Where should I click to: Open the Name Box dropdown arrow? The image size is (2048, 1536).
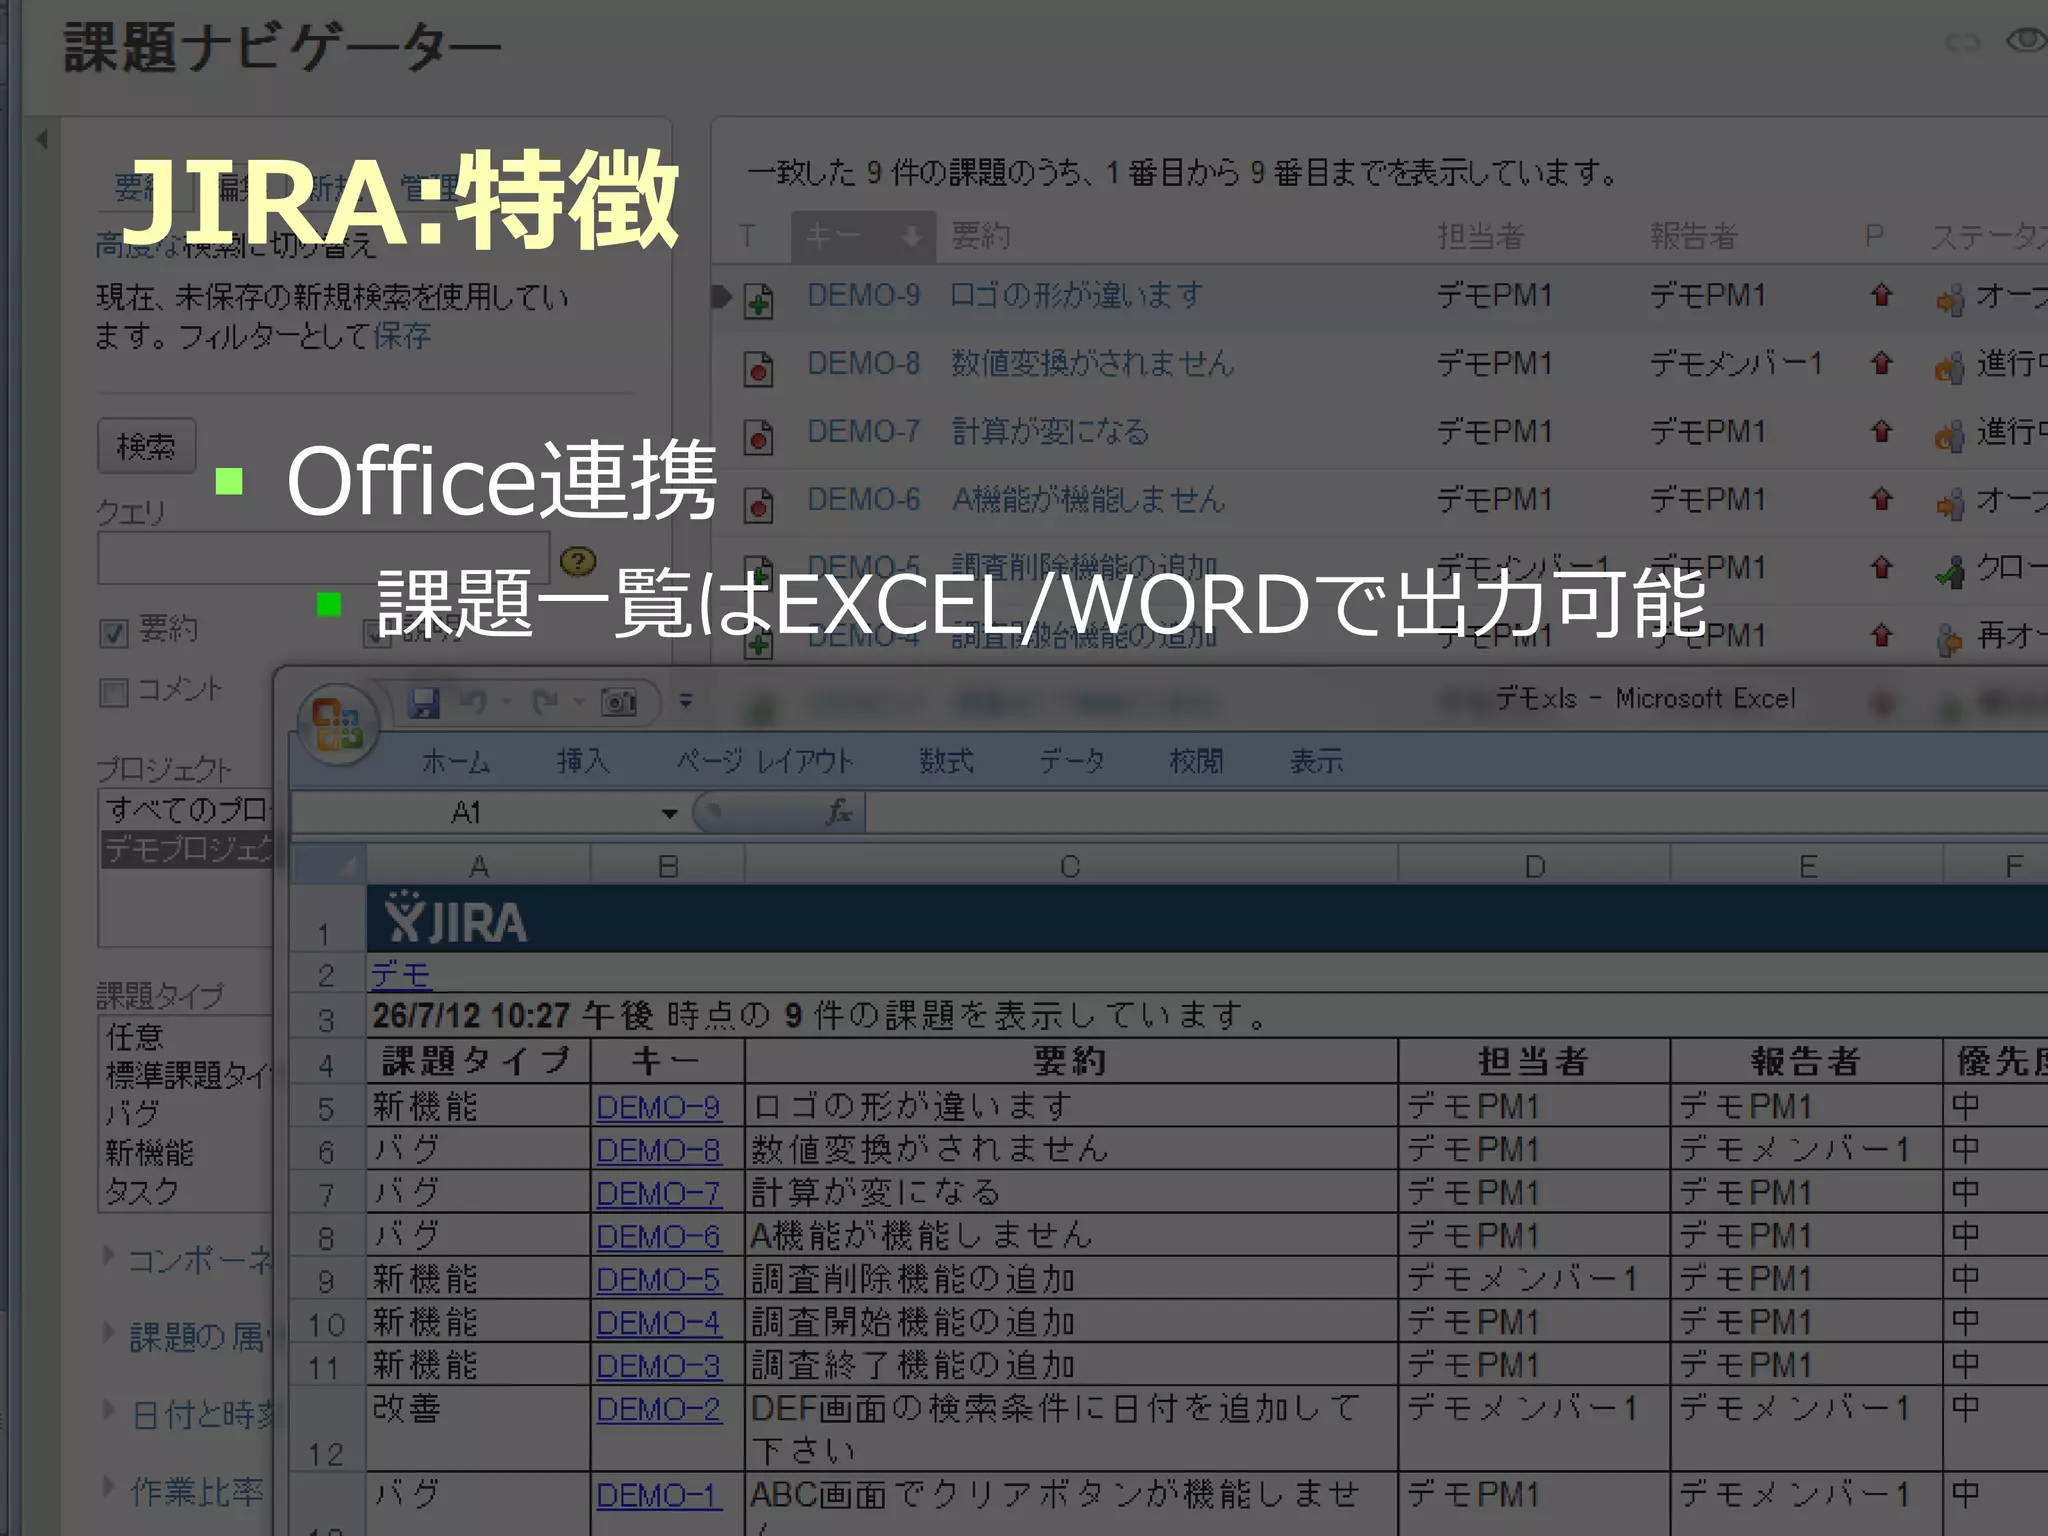tap(670, 813)
